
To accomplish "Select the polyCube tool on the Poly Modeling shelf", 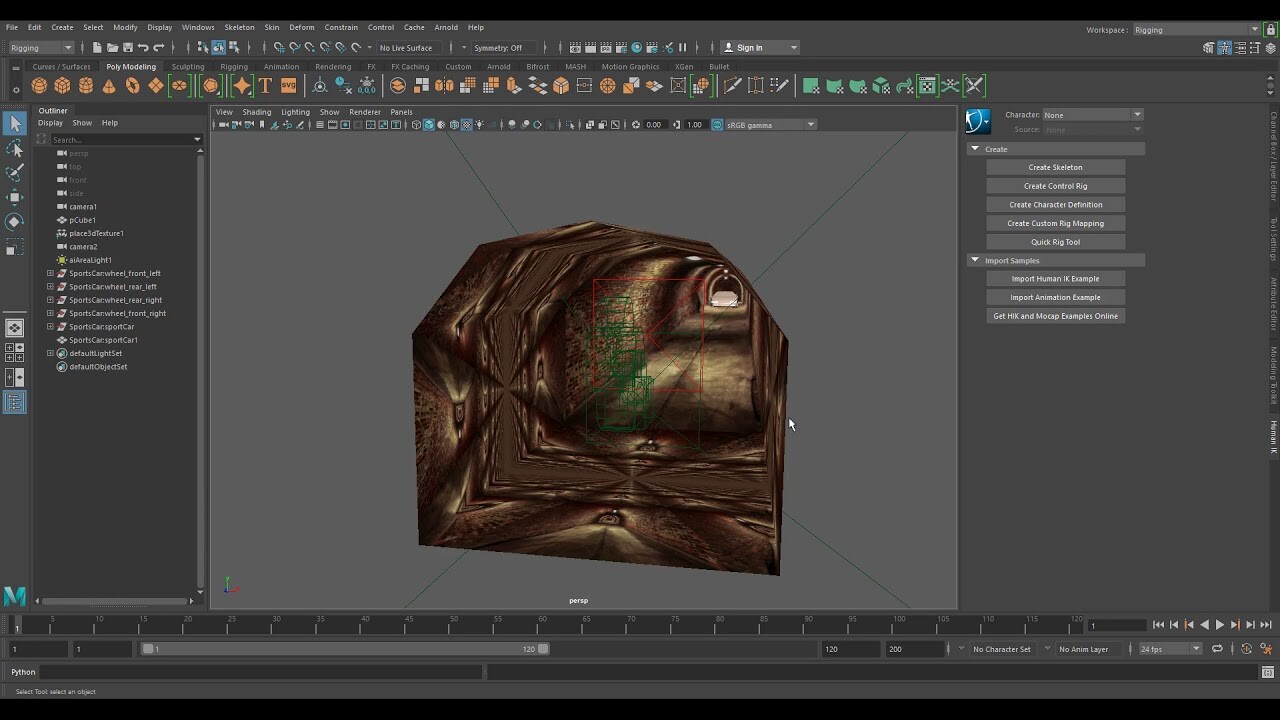I will pyautogui.click(x=61, y=86).
